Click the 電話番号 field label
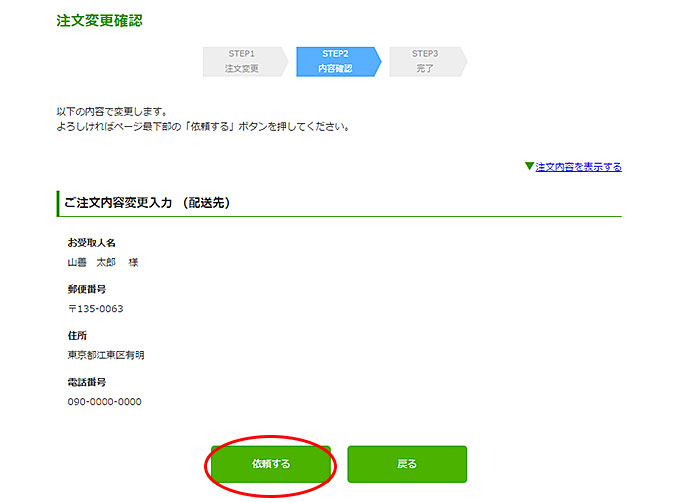The height and width of the screenshot is (502, 680). (x=86, y=382)
